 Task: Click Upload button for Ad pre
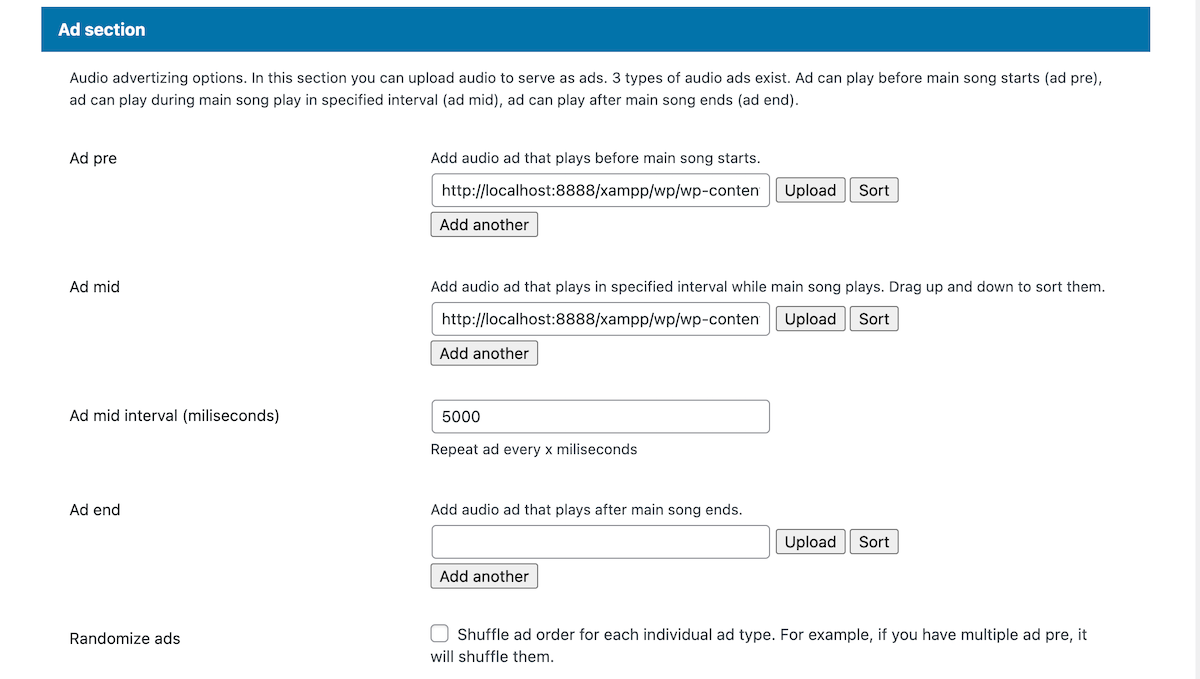coord(810,190)
